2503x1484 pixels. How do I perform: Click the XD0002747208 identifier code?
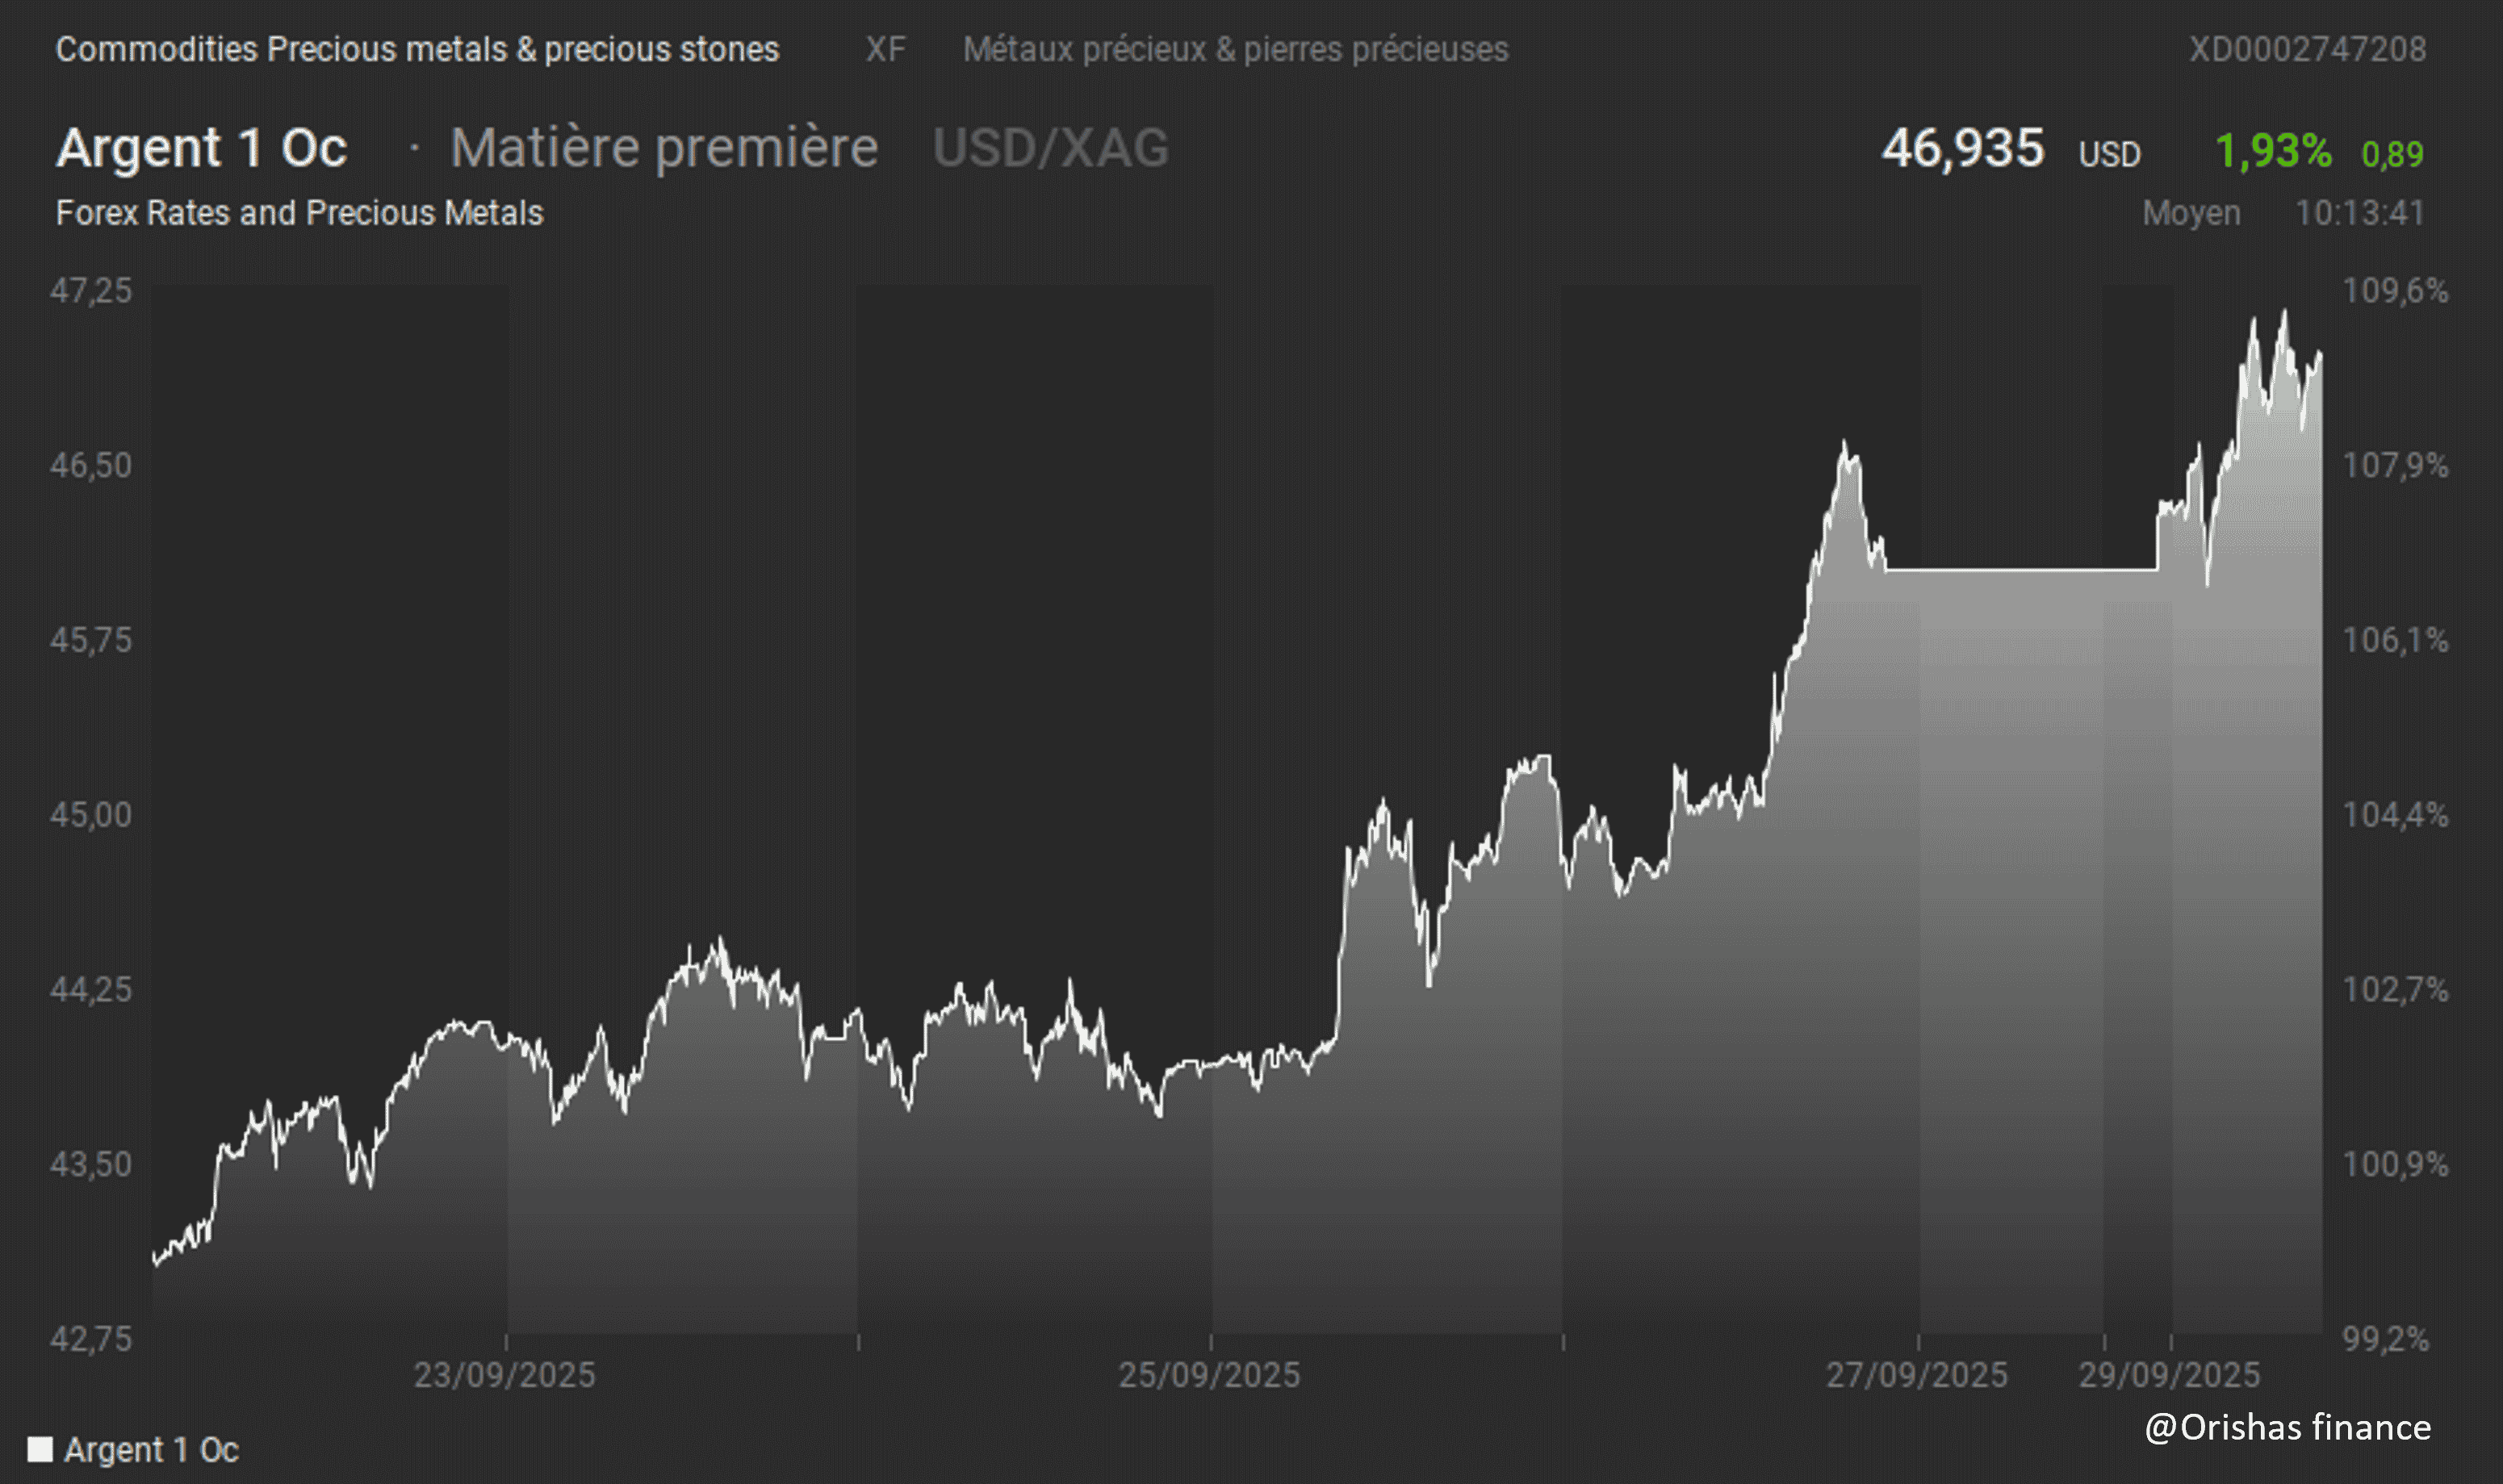pos(2307,49)
